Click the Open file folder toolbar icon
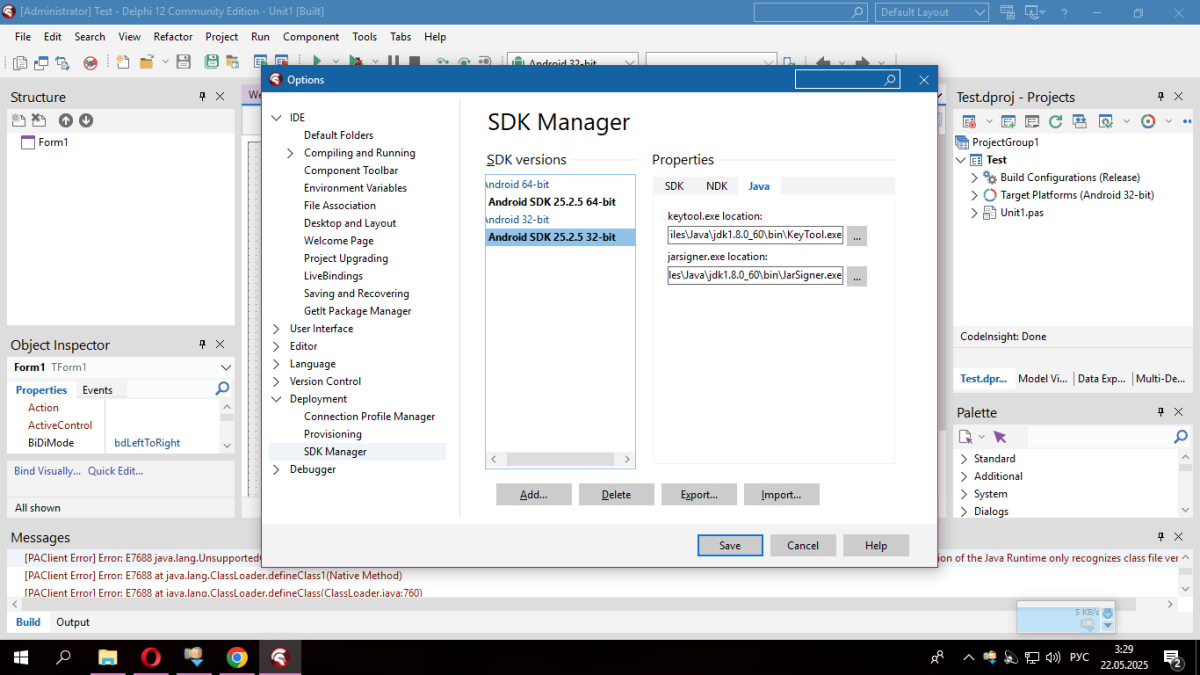The height and width of the screenshot is (675, 1200). pos(147,62)
